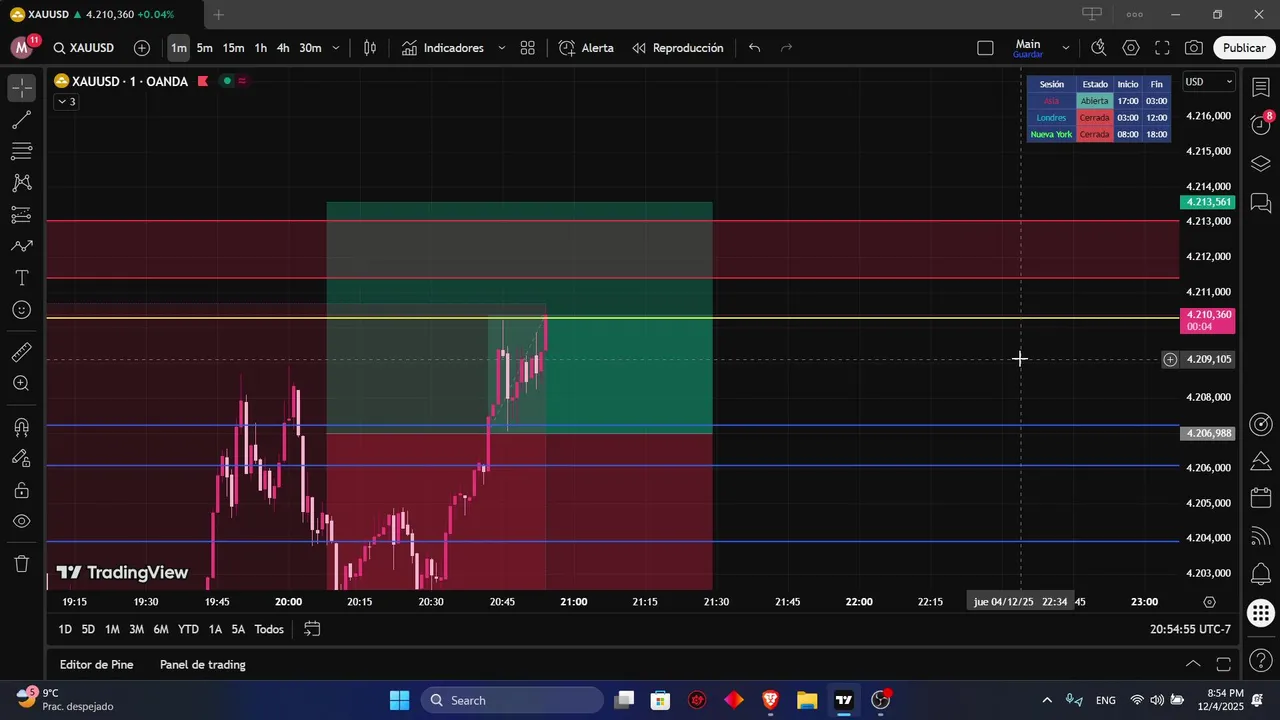Open chart settings gear in toolbar

point(1131,48)
